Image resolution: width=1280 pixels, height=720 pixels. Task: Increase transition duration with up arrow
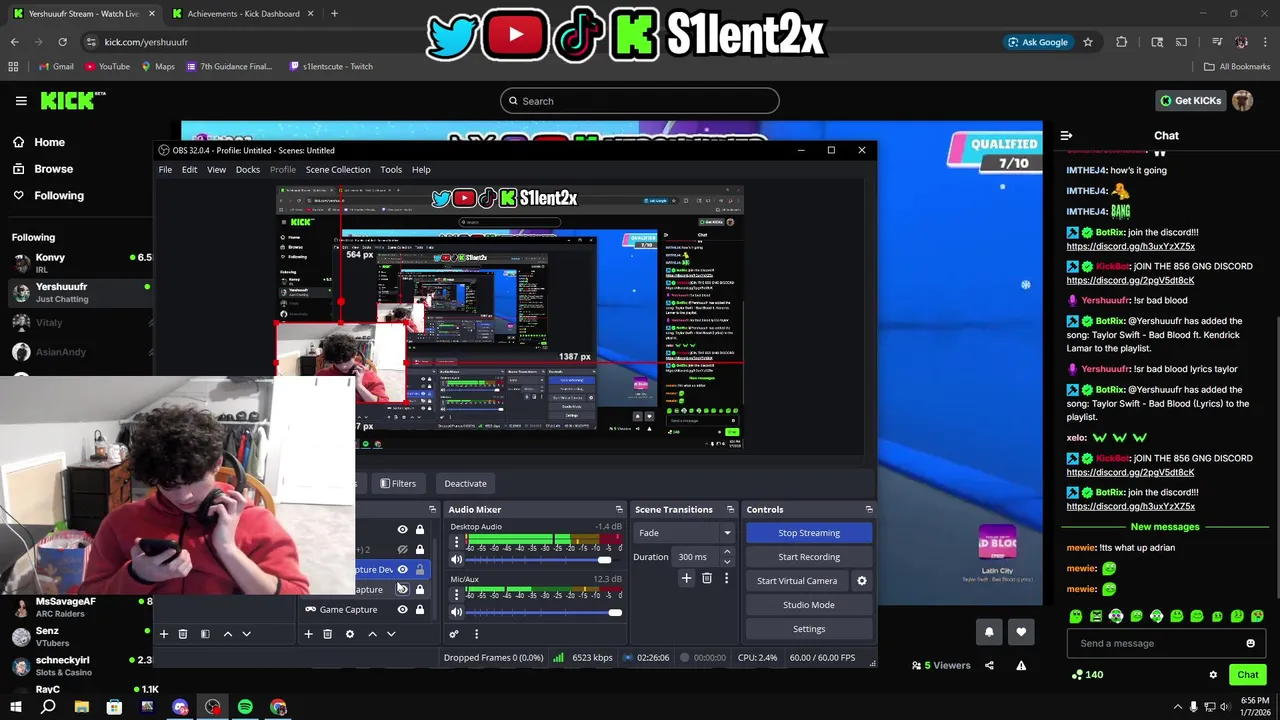click(x=727, y=552)
